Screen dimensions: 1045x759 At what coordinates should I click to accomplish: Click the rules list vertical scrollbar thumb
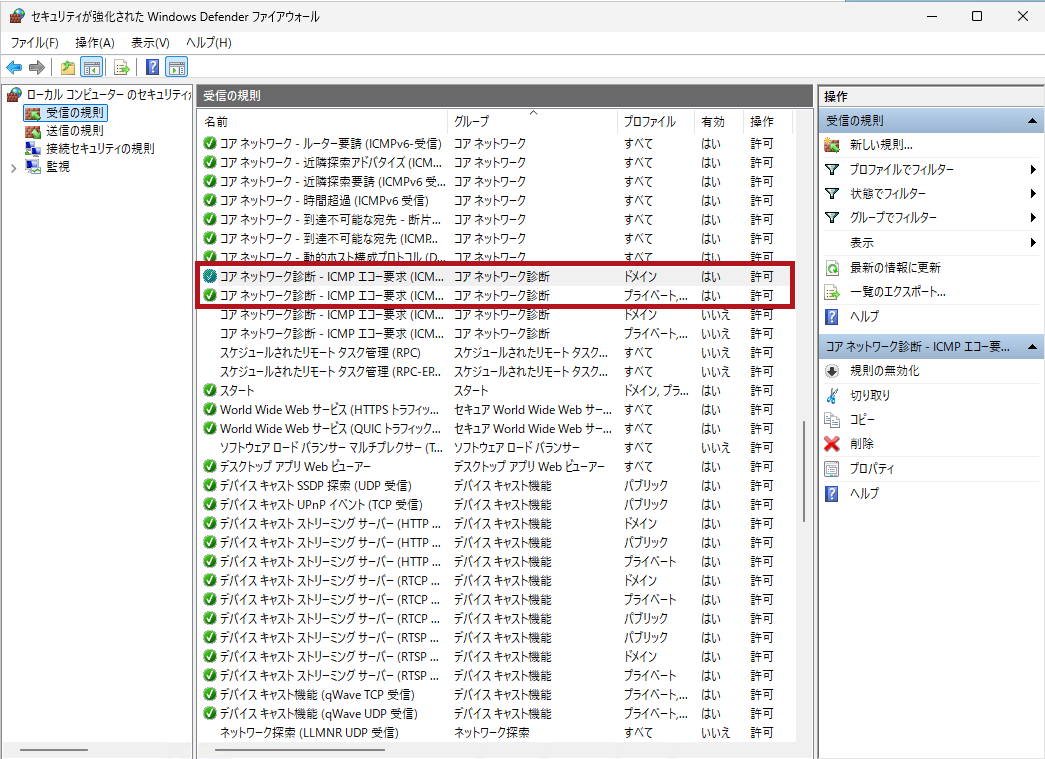point(804,471)
